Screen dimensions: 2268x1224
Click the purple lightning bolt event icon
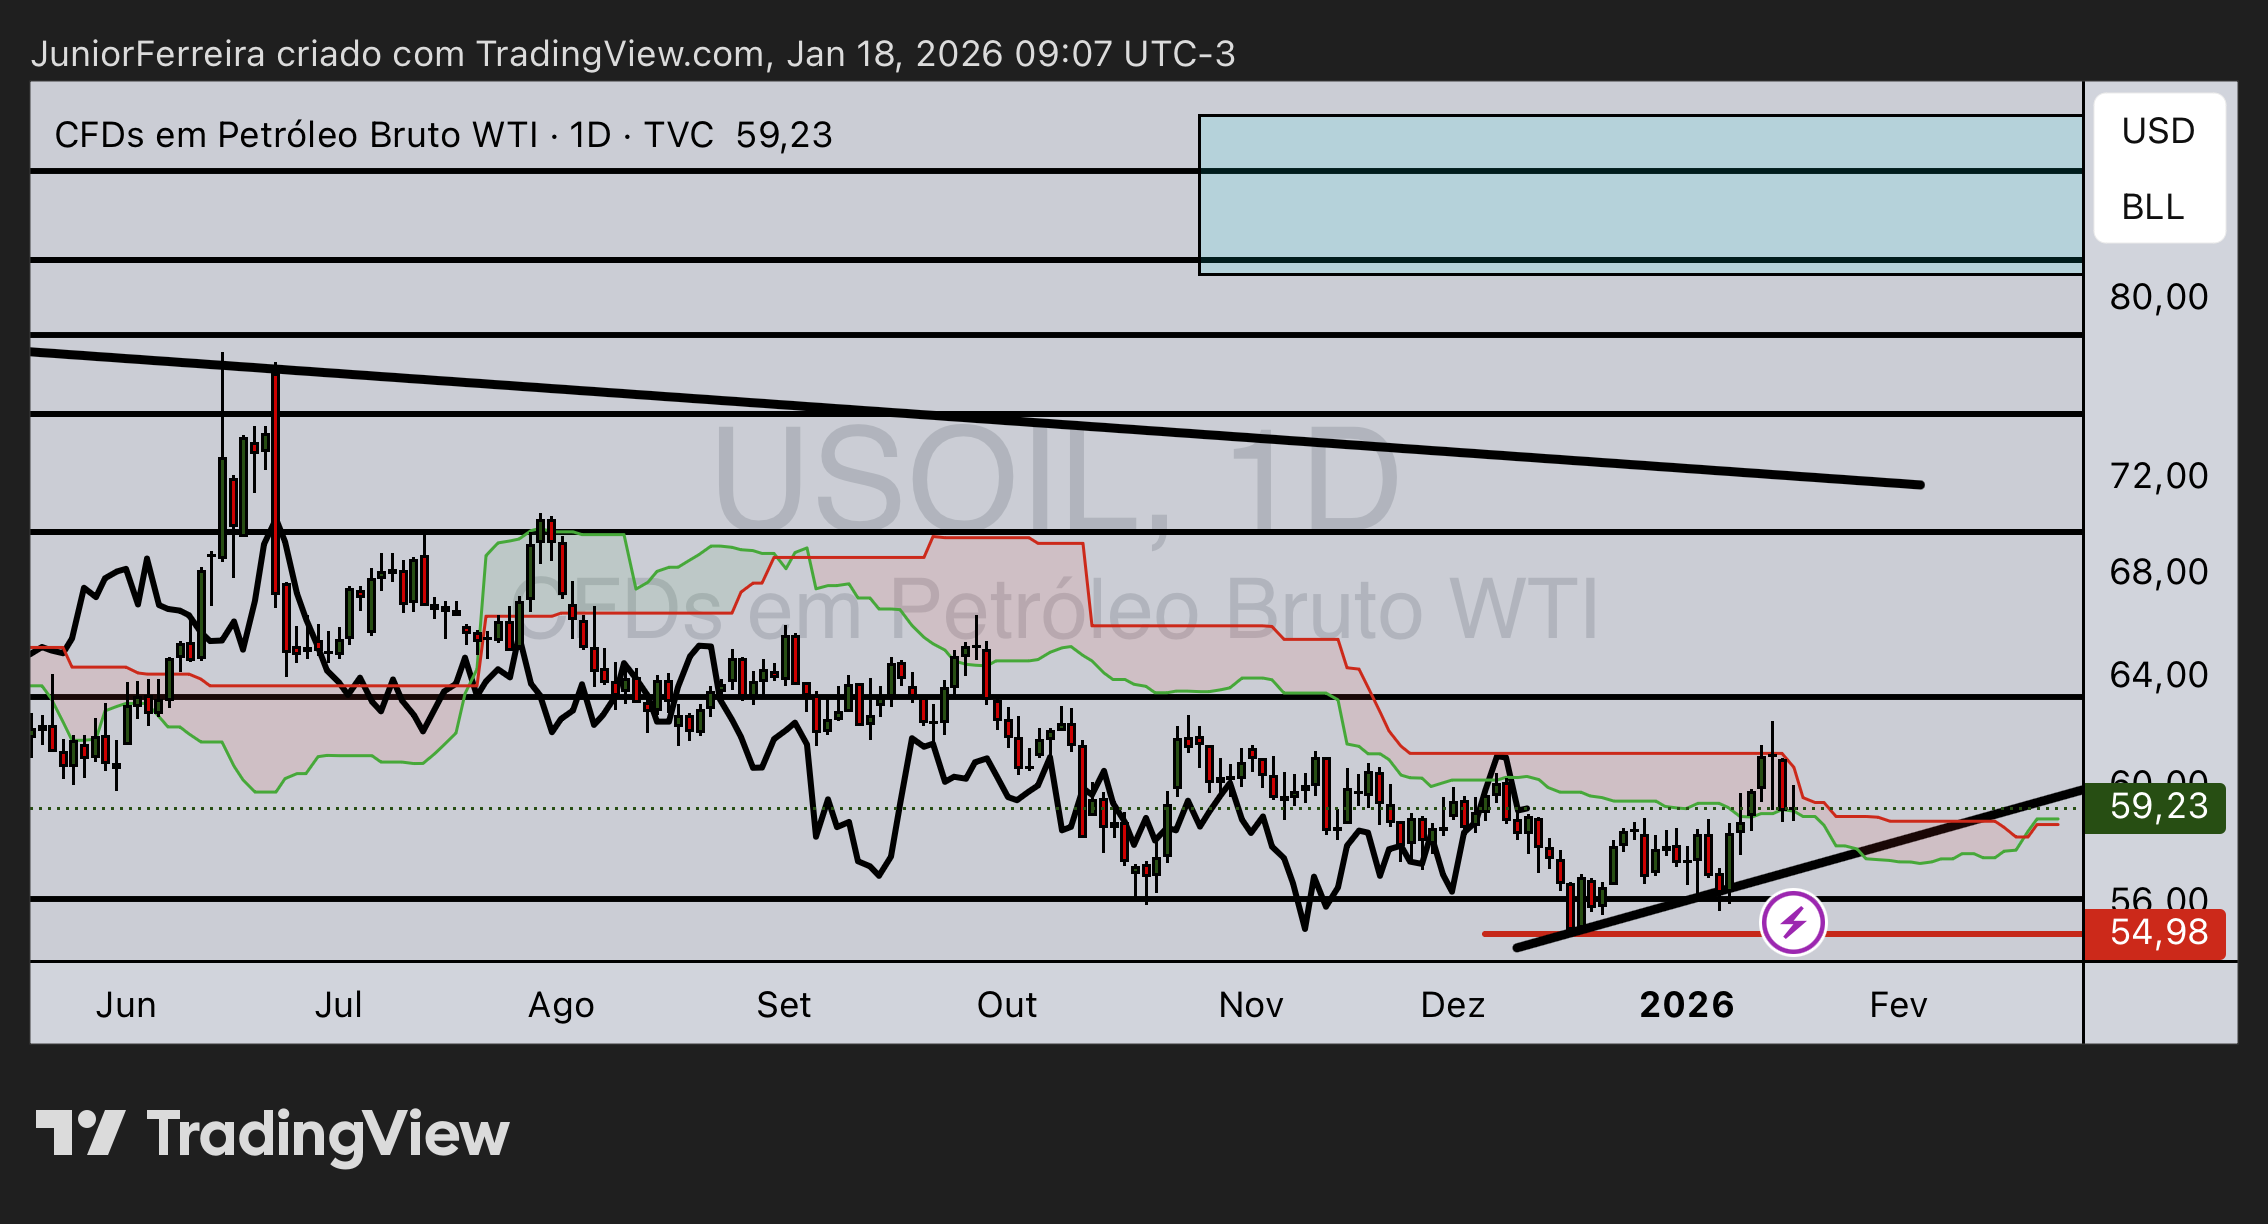[x=1793, y=922]
